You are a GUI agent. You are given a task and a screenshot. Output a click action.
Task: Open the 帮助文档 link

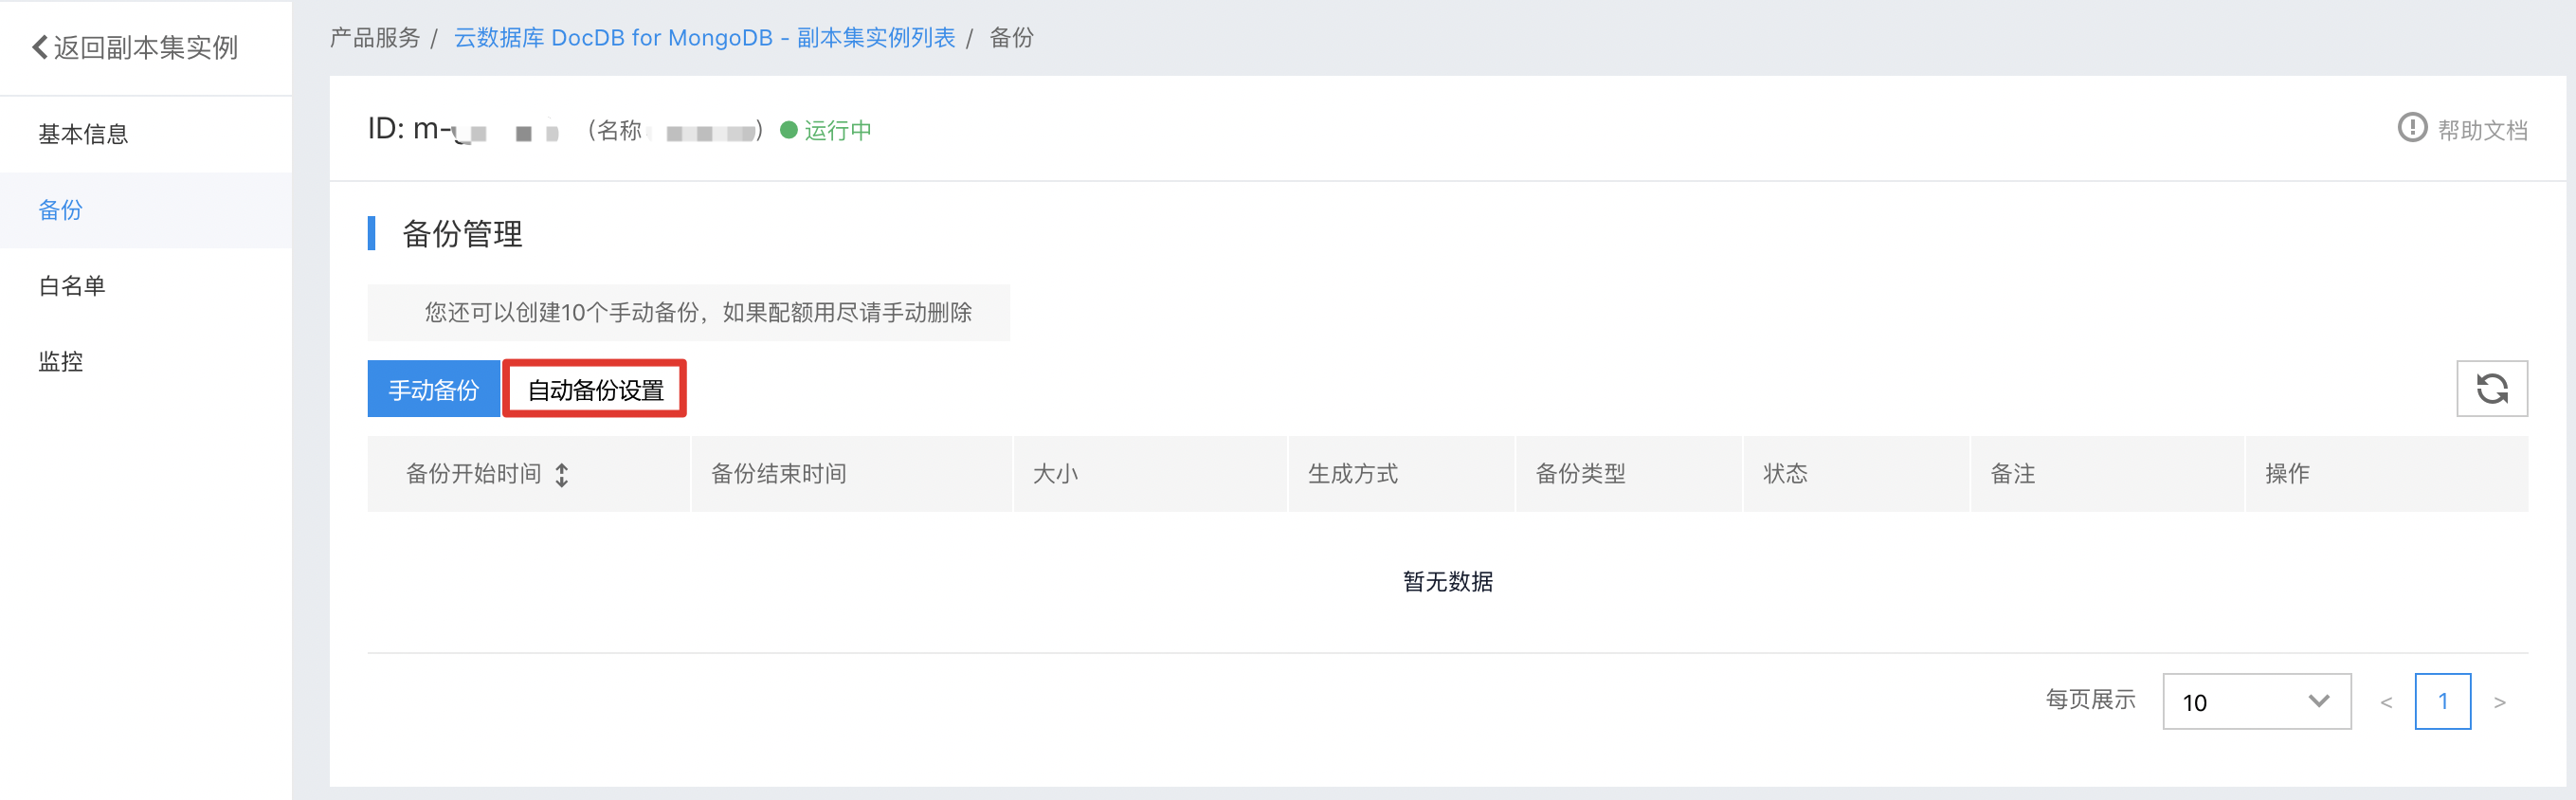click(2482, 130)
